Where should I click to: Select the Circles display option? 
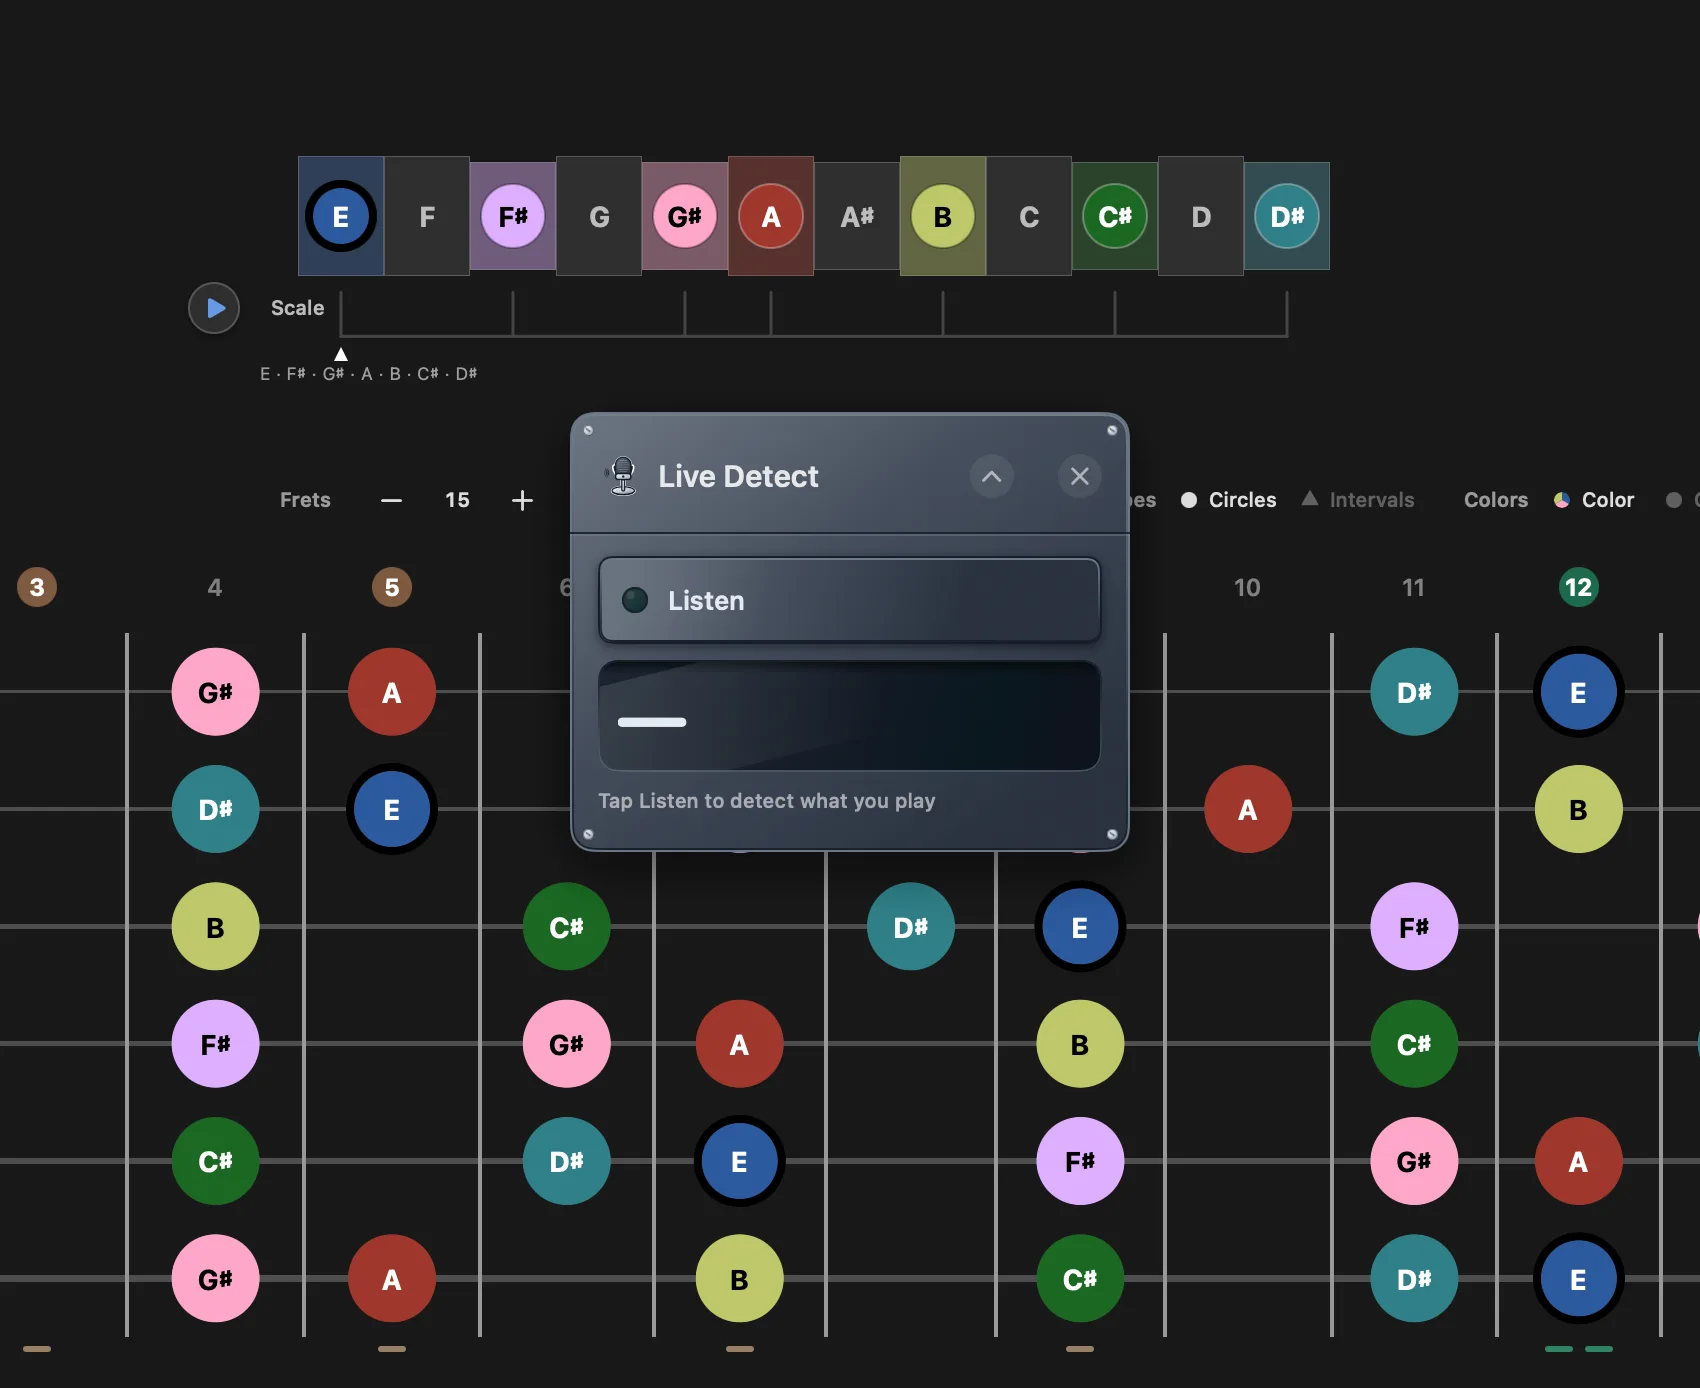(1229, 500)
